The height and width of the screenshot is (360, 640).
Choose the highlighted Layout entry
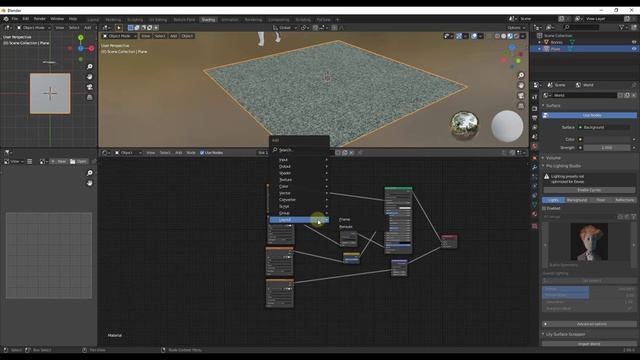click(299, 220)
